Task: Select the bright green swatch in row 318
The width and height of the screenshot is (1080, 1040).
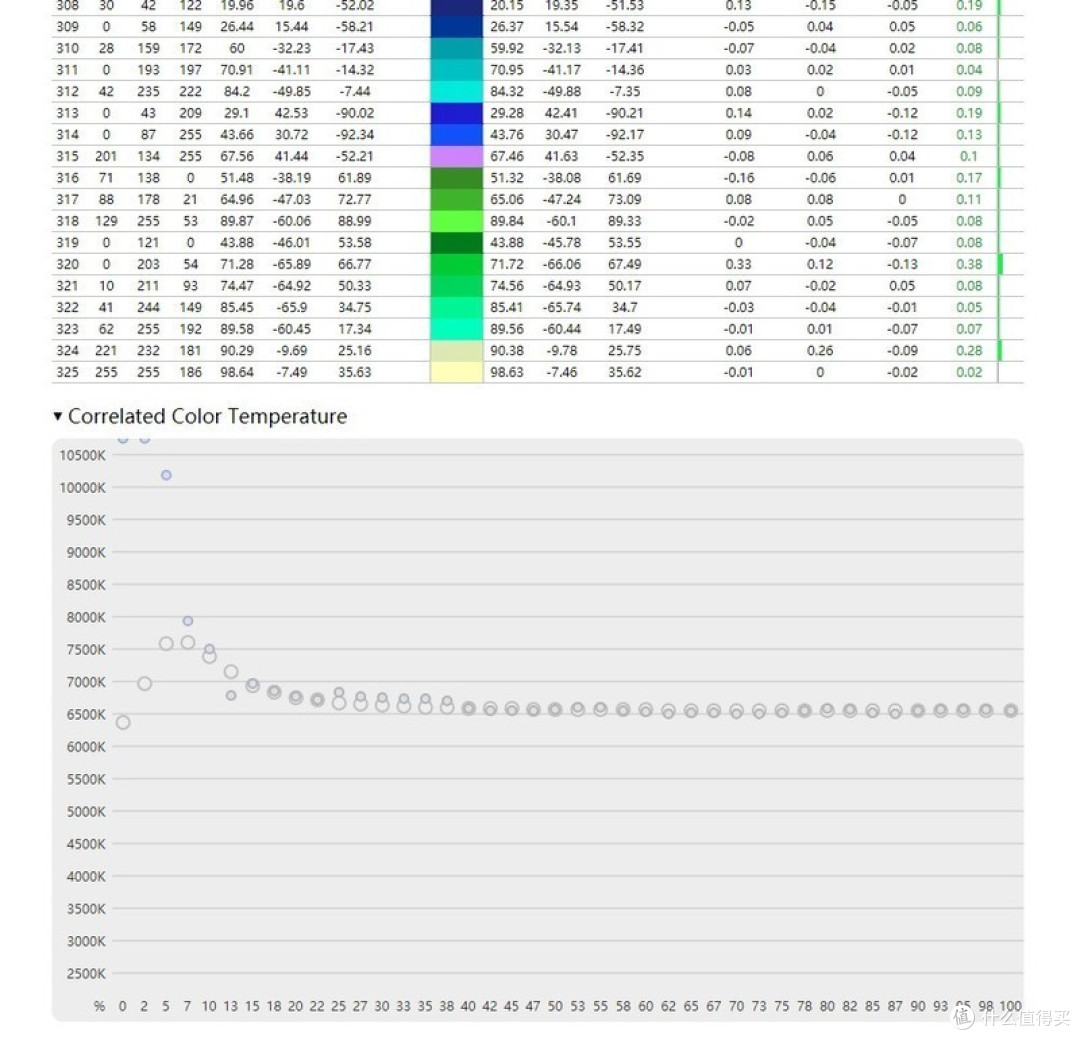Action: 457,221
